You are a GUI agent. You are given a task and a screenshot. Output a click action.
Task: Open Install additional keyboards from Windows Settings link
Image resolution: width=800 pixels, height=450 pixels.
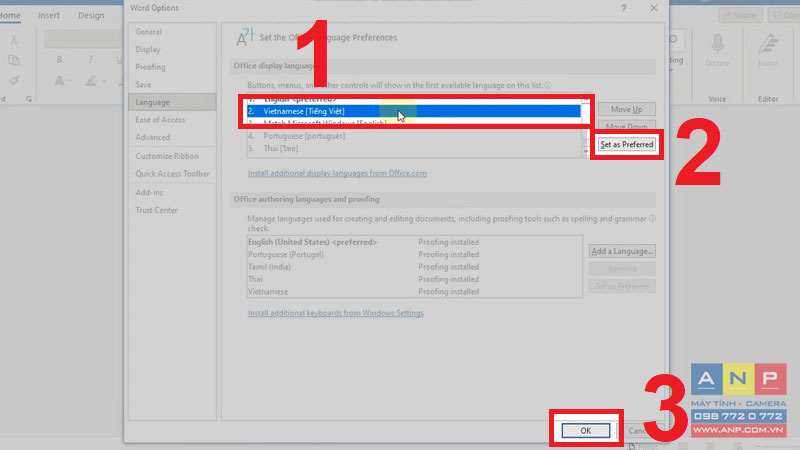[336, 313]
